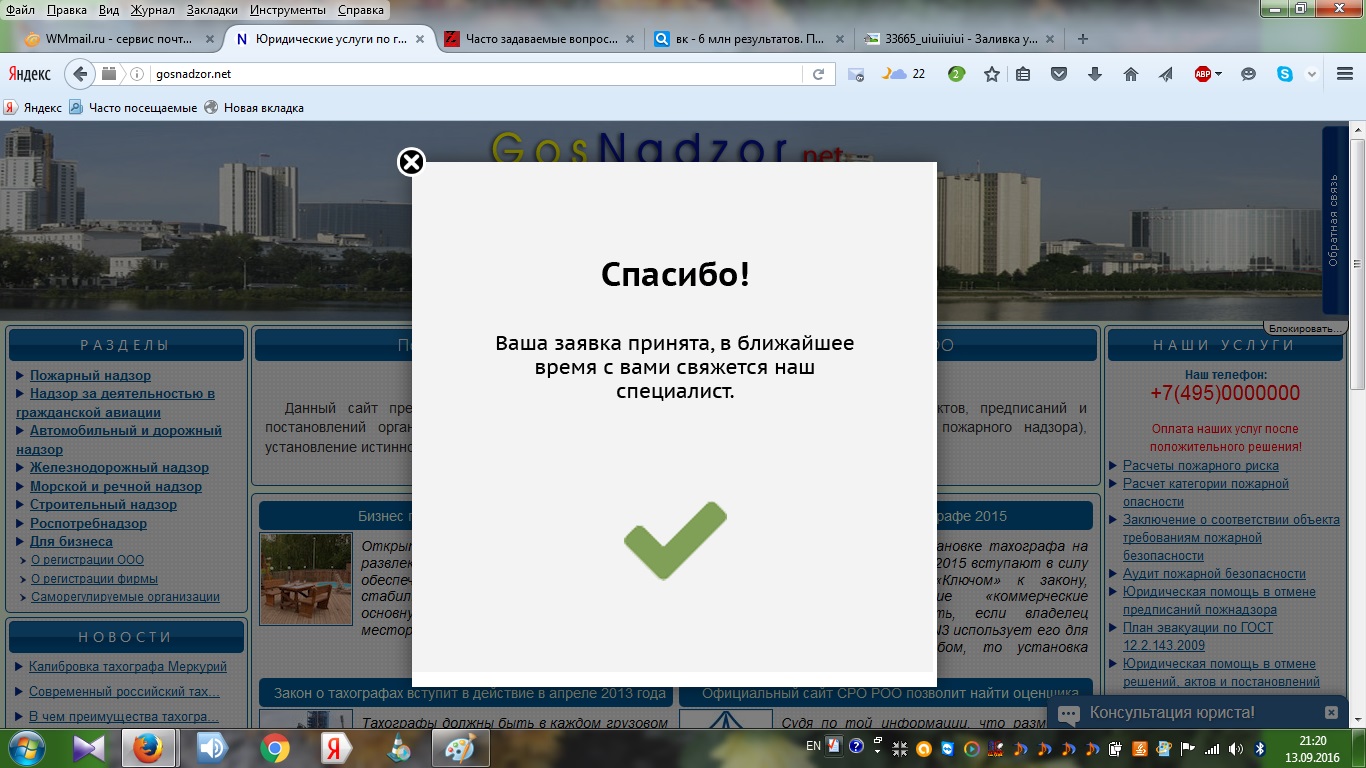Reload the page with the refresh icon

[818, 74]
